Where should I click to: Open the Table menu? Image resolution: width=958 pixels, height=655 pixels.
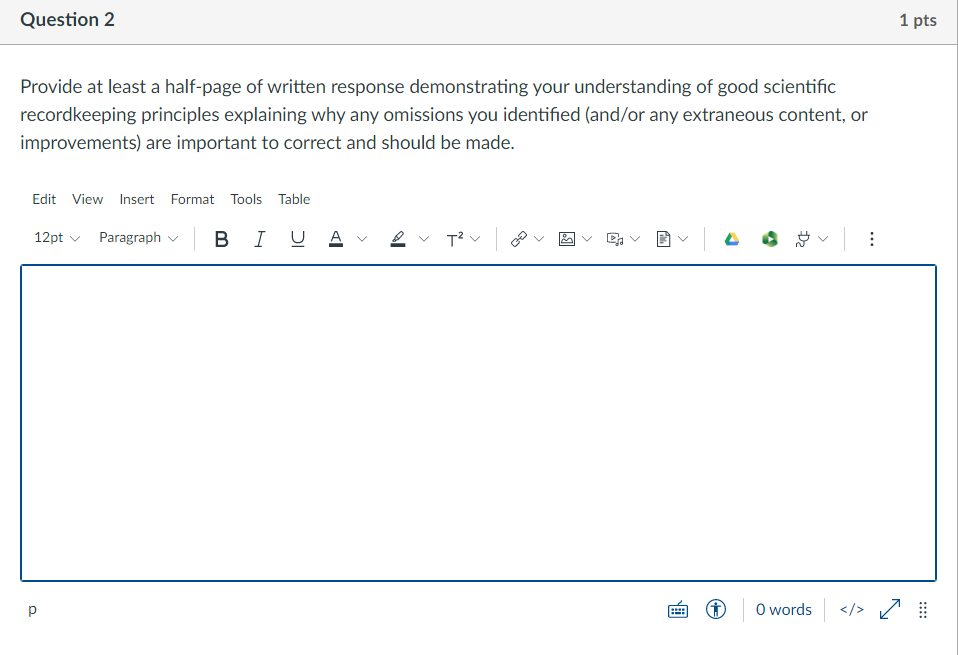click(x=294, y=199)
